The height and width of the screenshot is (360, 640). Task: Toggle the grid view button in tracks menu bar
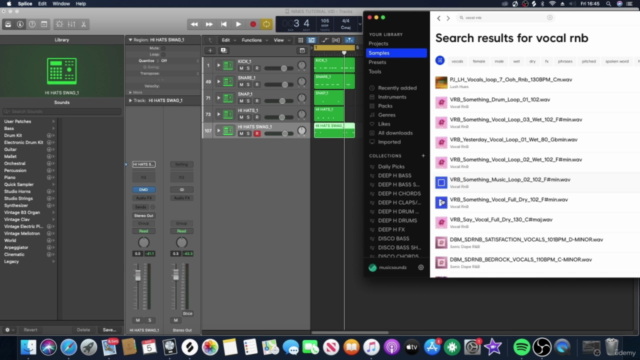coord(301,40)
